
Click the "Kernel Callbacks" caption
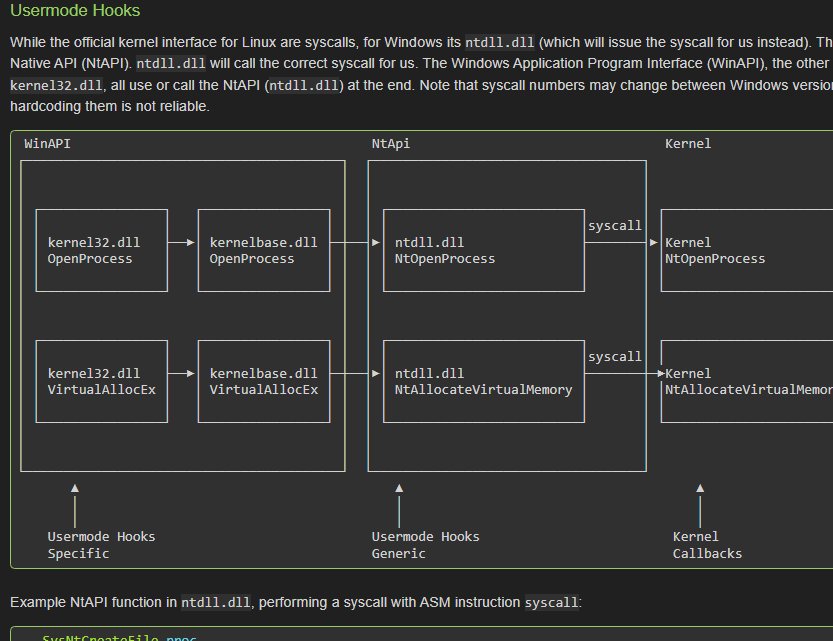[707, 545]
